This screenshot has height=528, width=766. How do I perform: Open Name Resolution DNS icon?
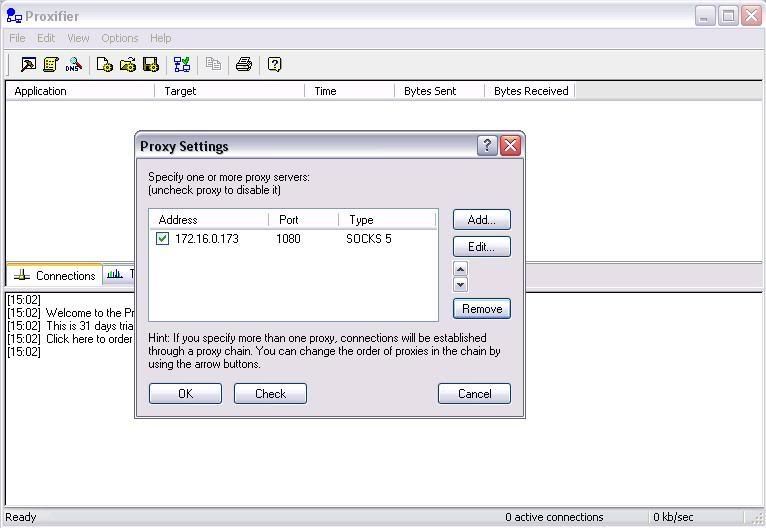73,64
